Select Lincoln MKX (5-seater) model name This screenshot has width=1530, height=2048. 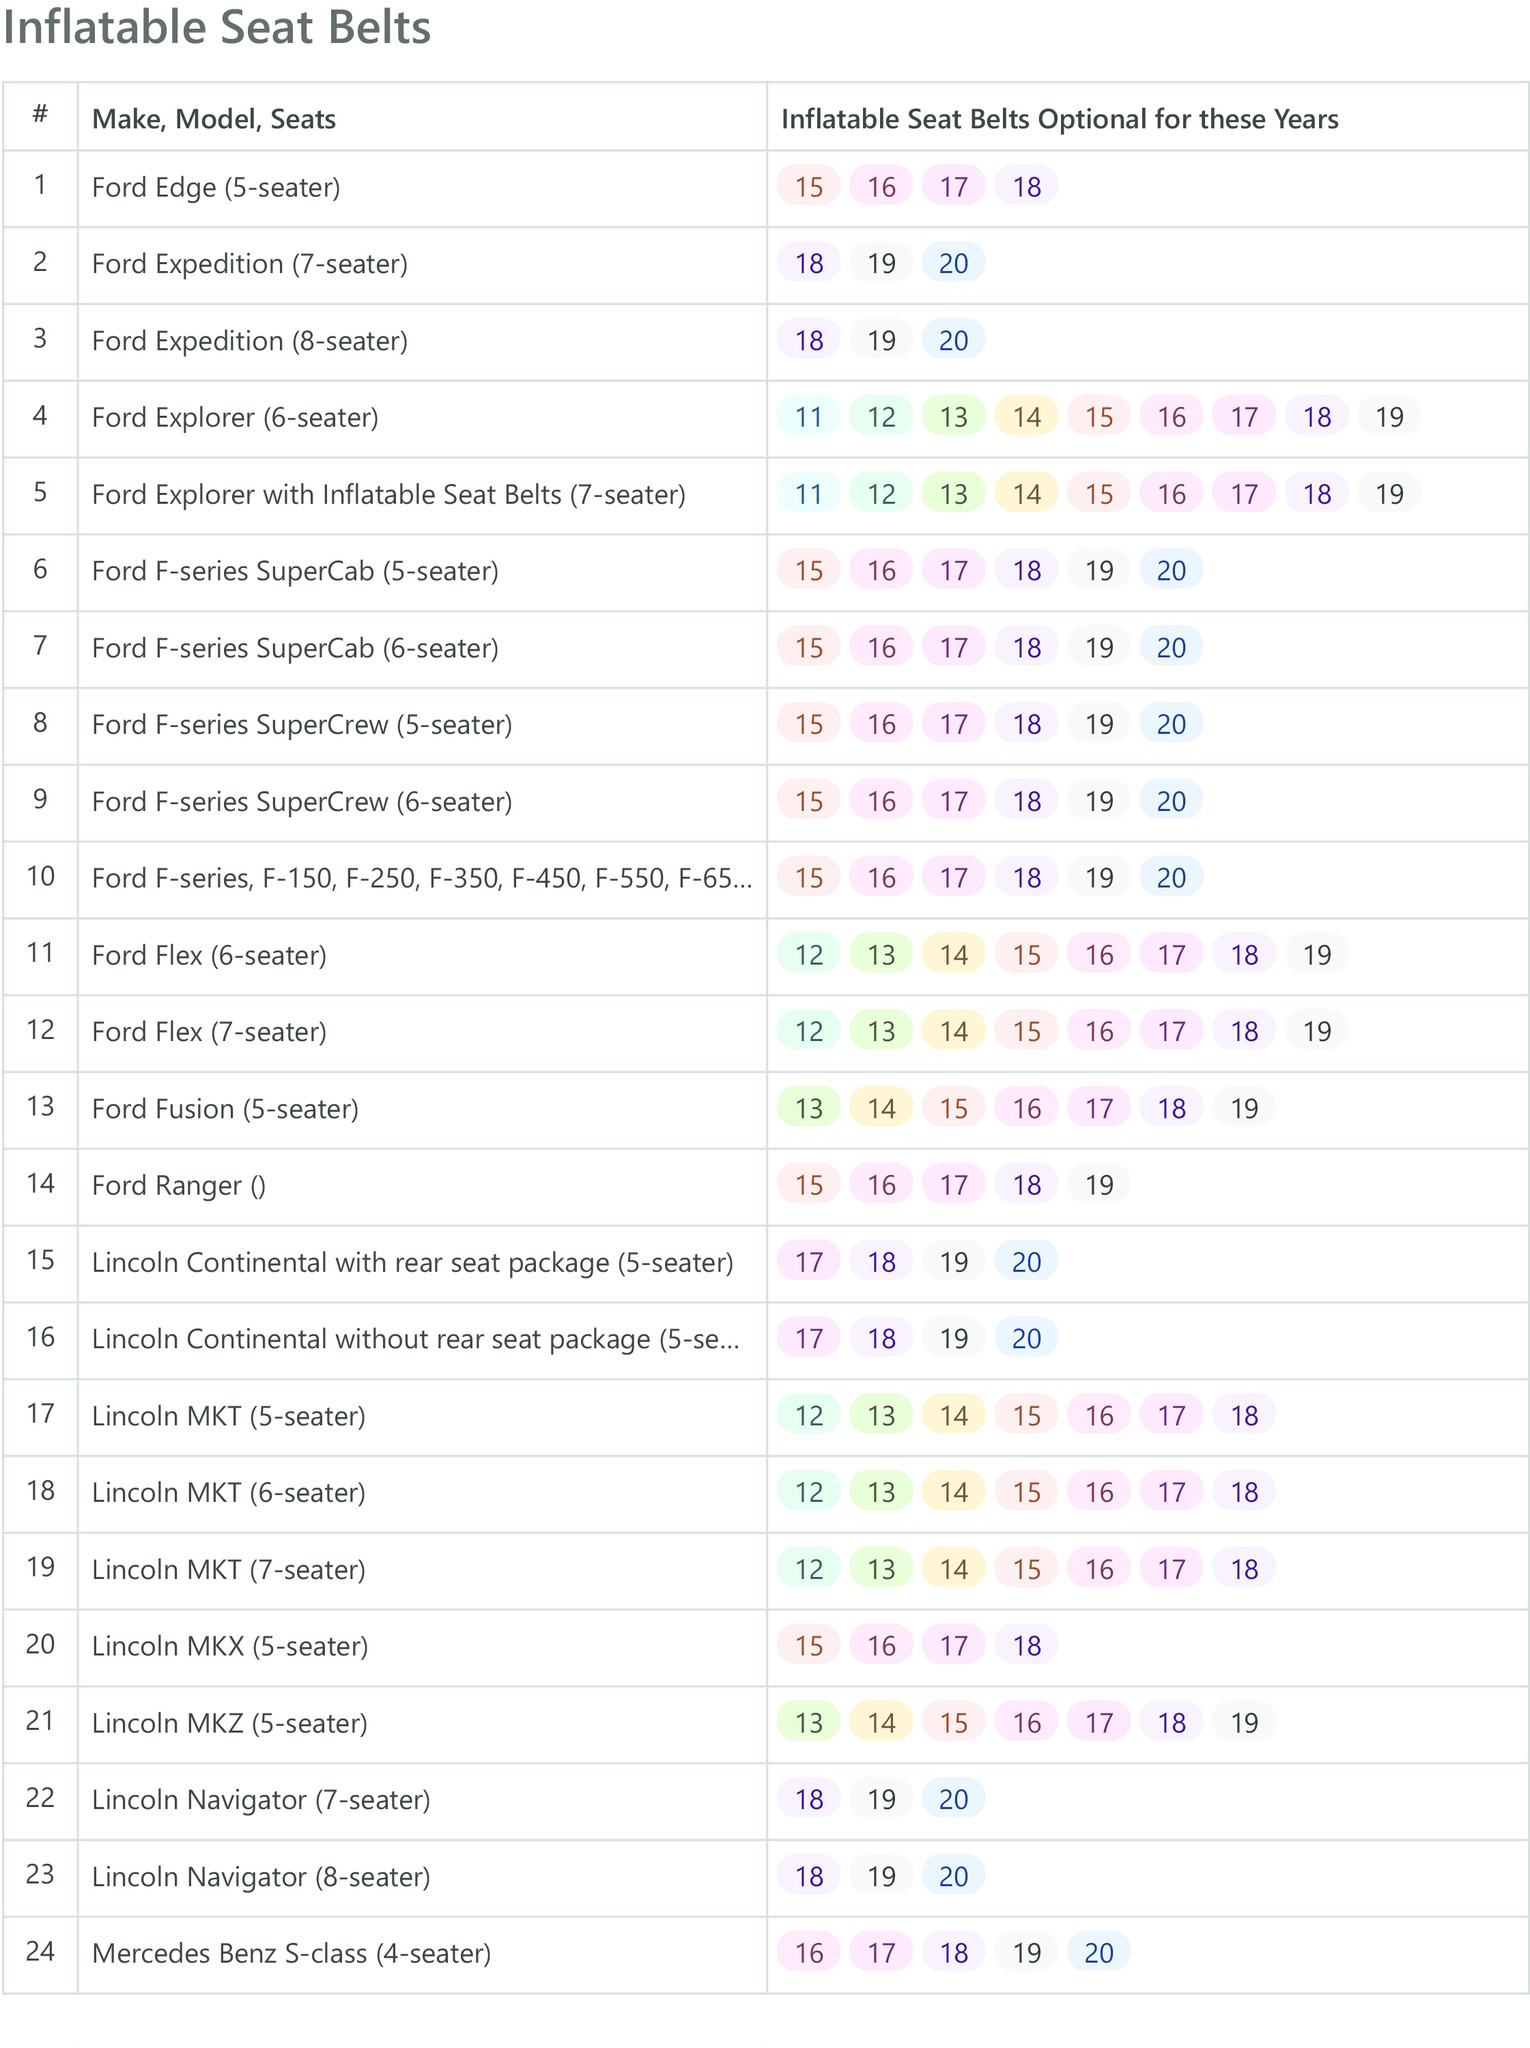tap(230, 1646)
